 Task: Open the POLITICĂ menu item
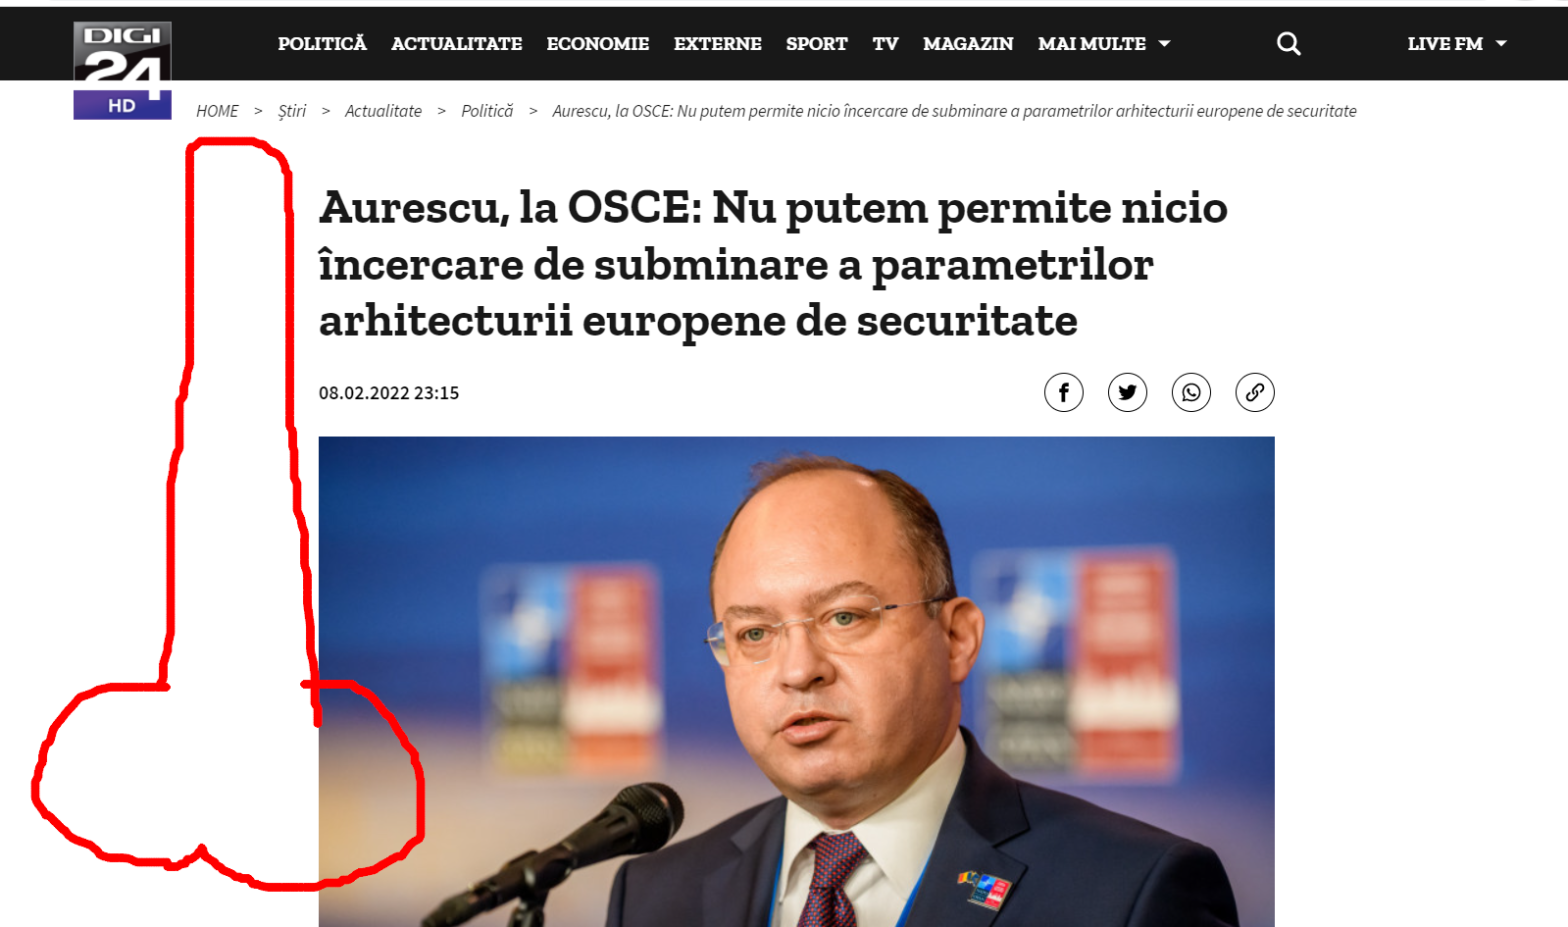point(322,44)
